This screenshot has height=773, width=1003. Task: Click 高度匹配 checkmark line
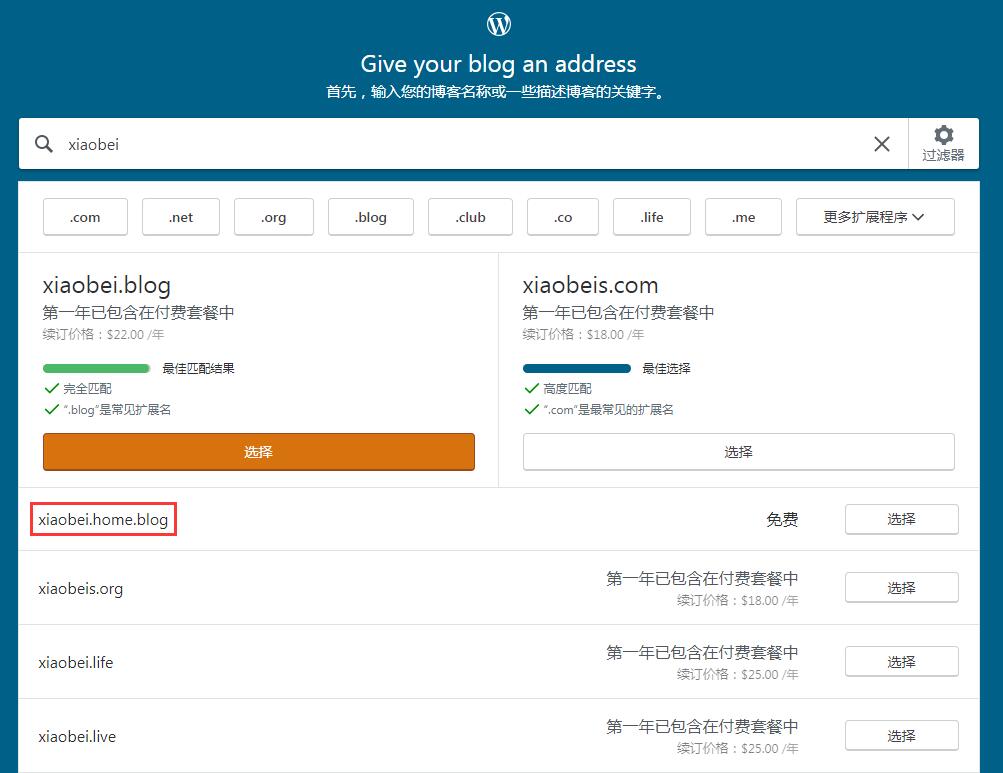pos(558,388)
